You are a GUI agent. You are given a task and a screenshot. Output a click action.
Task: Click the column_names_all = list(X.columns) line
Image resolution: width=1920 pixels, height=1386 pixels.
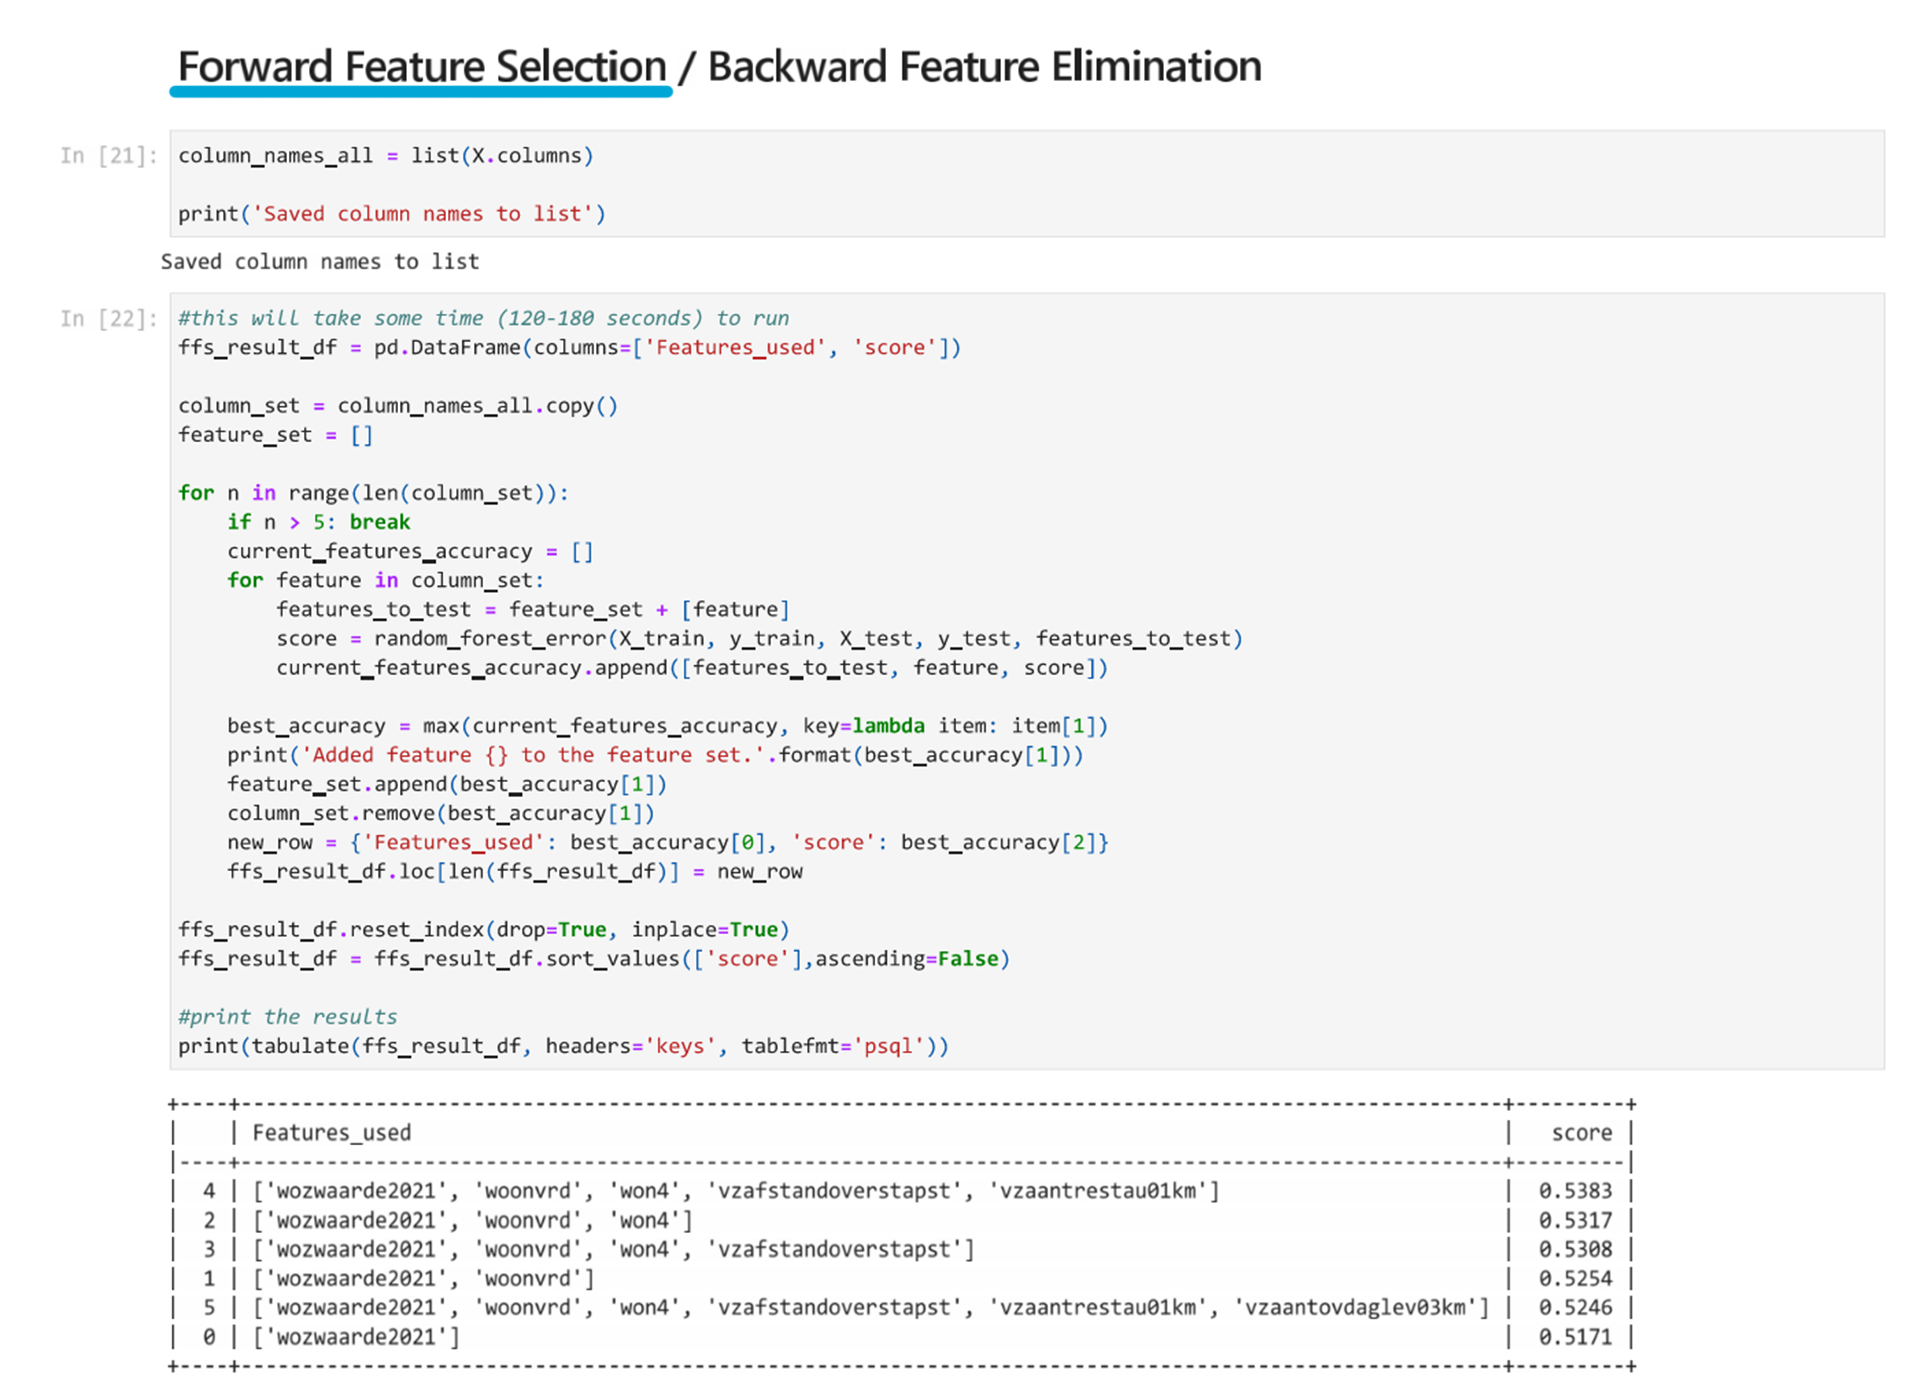(385, 156)
